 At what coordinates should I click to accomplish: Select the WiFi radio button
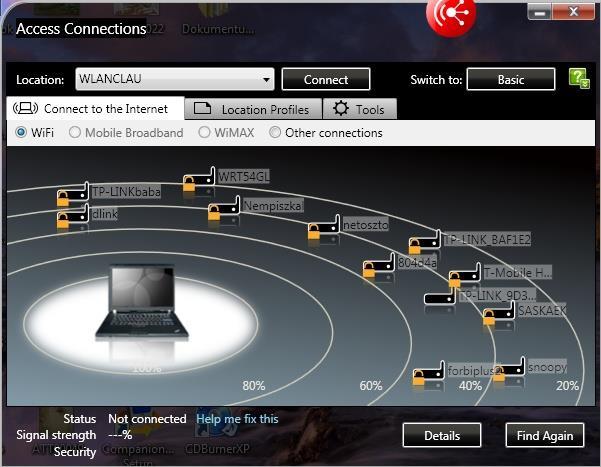pyautogui.click(x=21, y=132)
